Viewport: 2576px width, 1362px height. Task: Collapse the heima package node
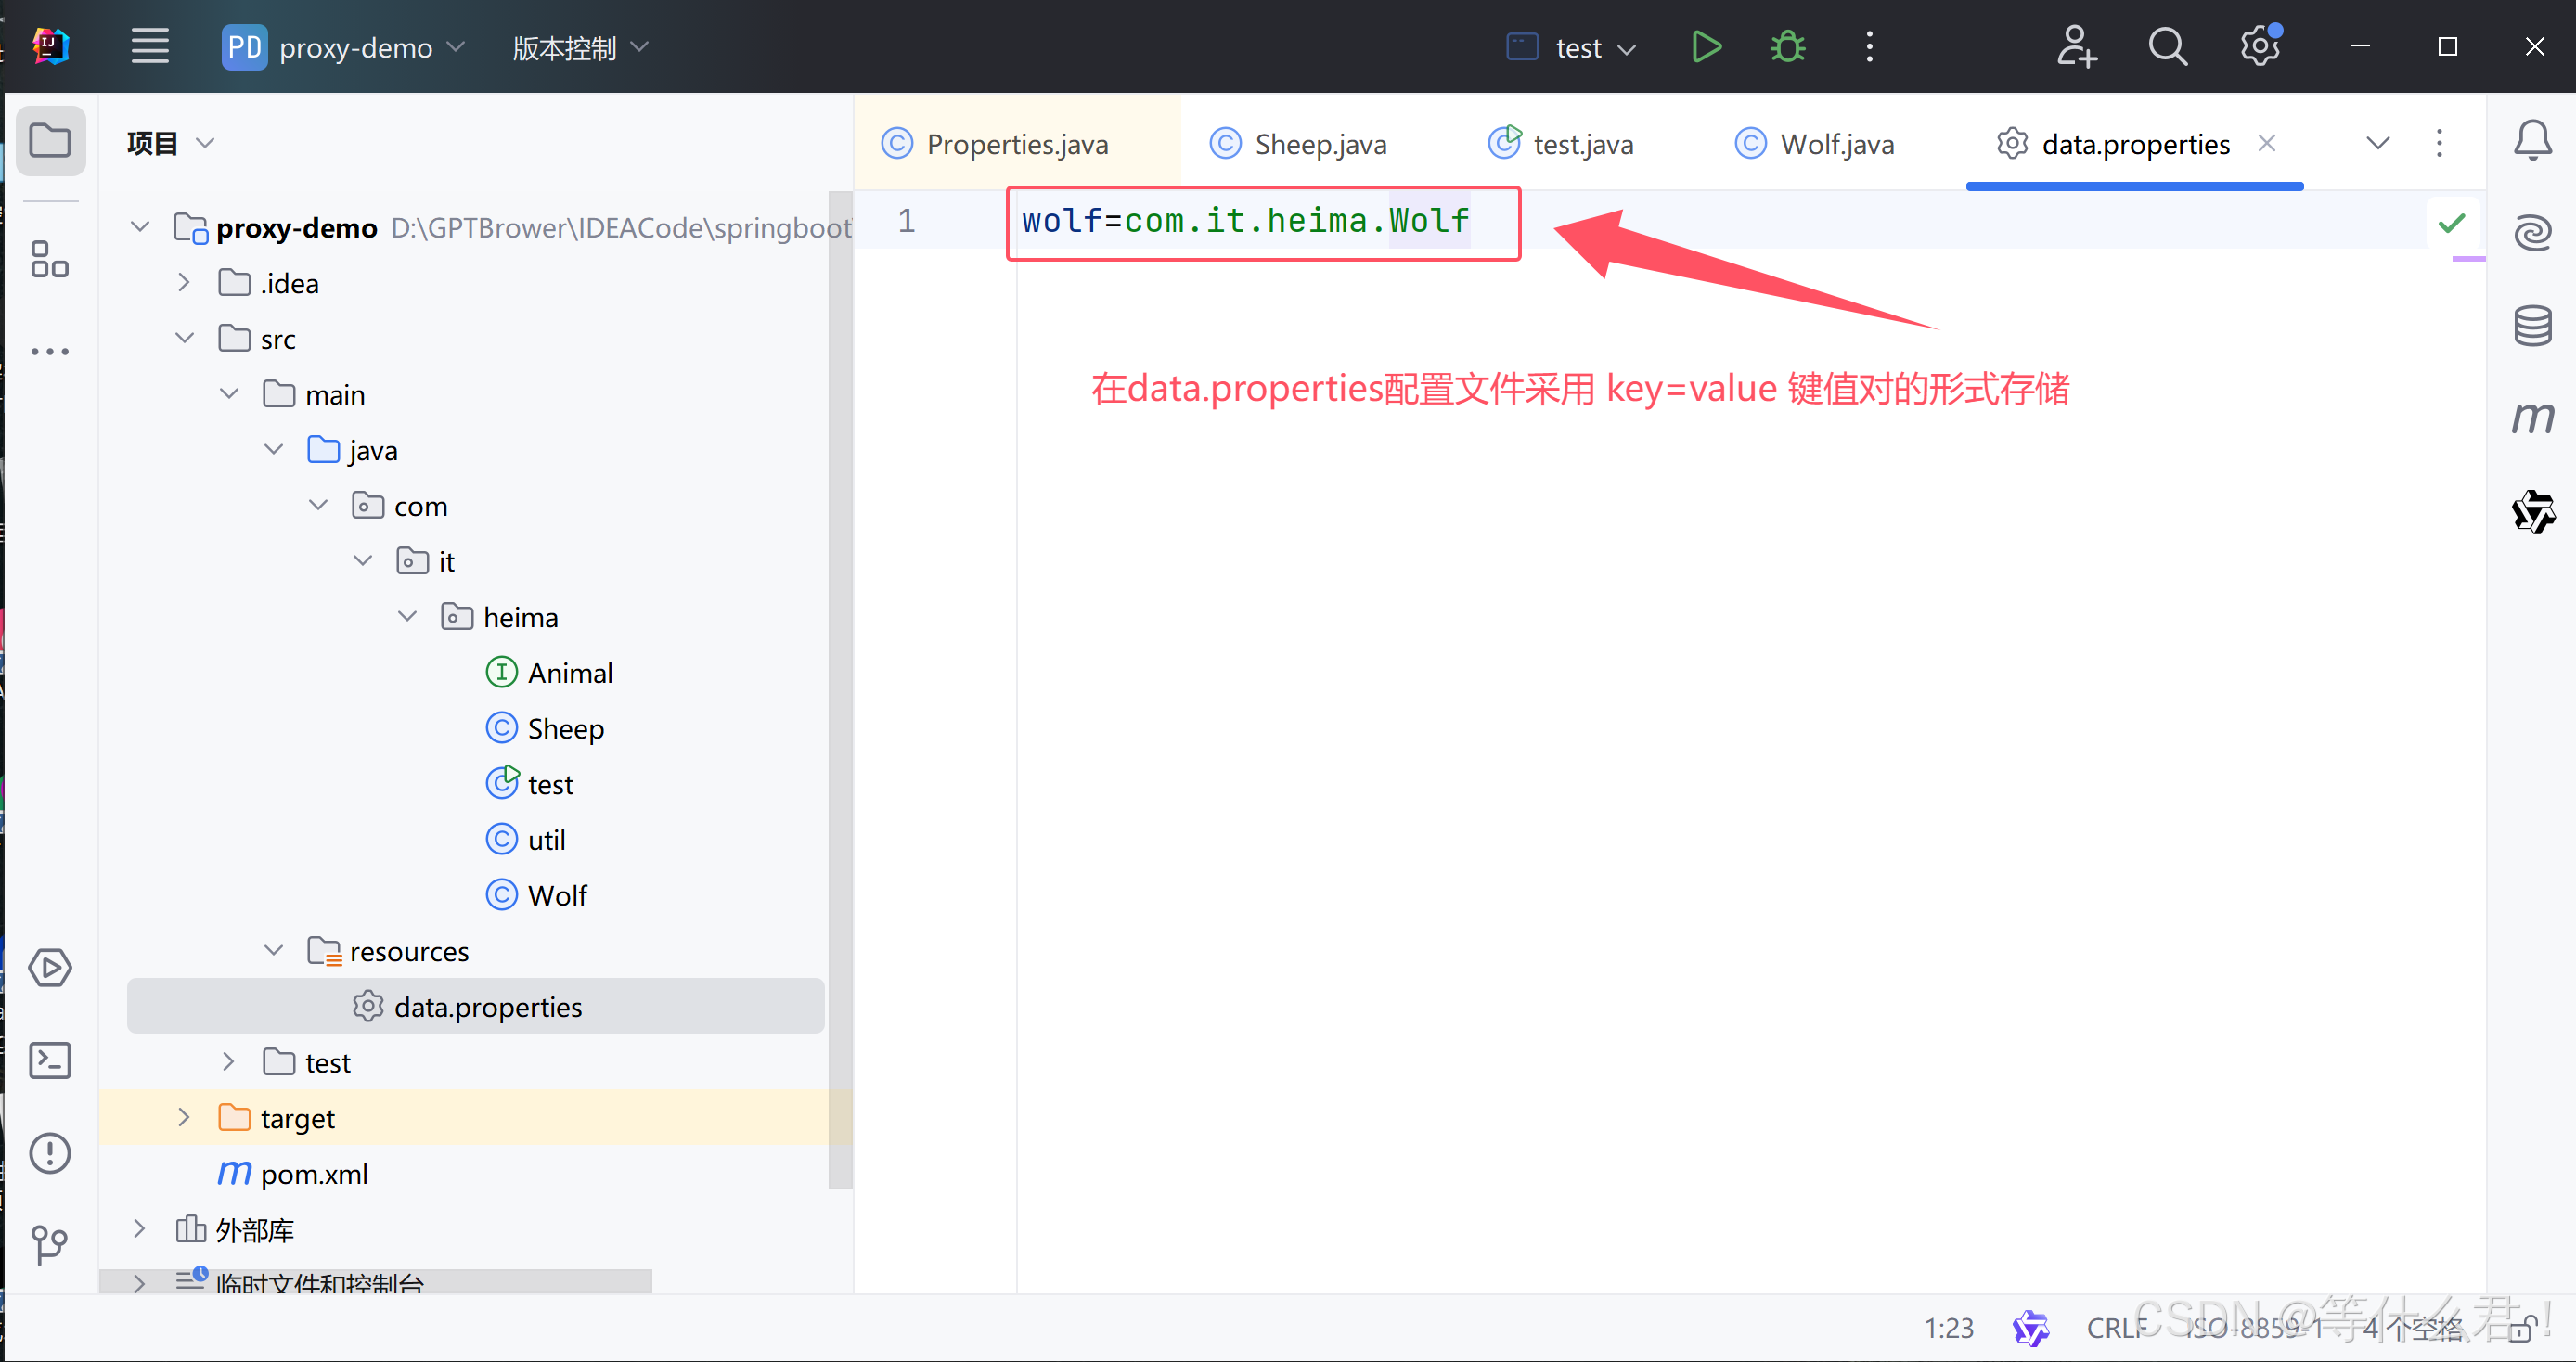click(x=407, y=617)
